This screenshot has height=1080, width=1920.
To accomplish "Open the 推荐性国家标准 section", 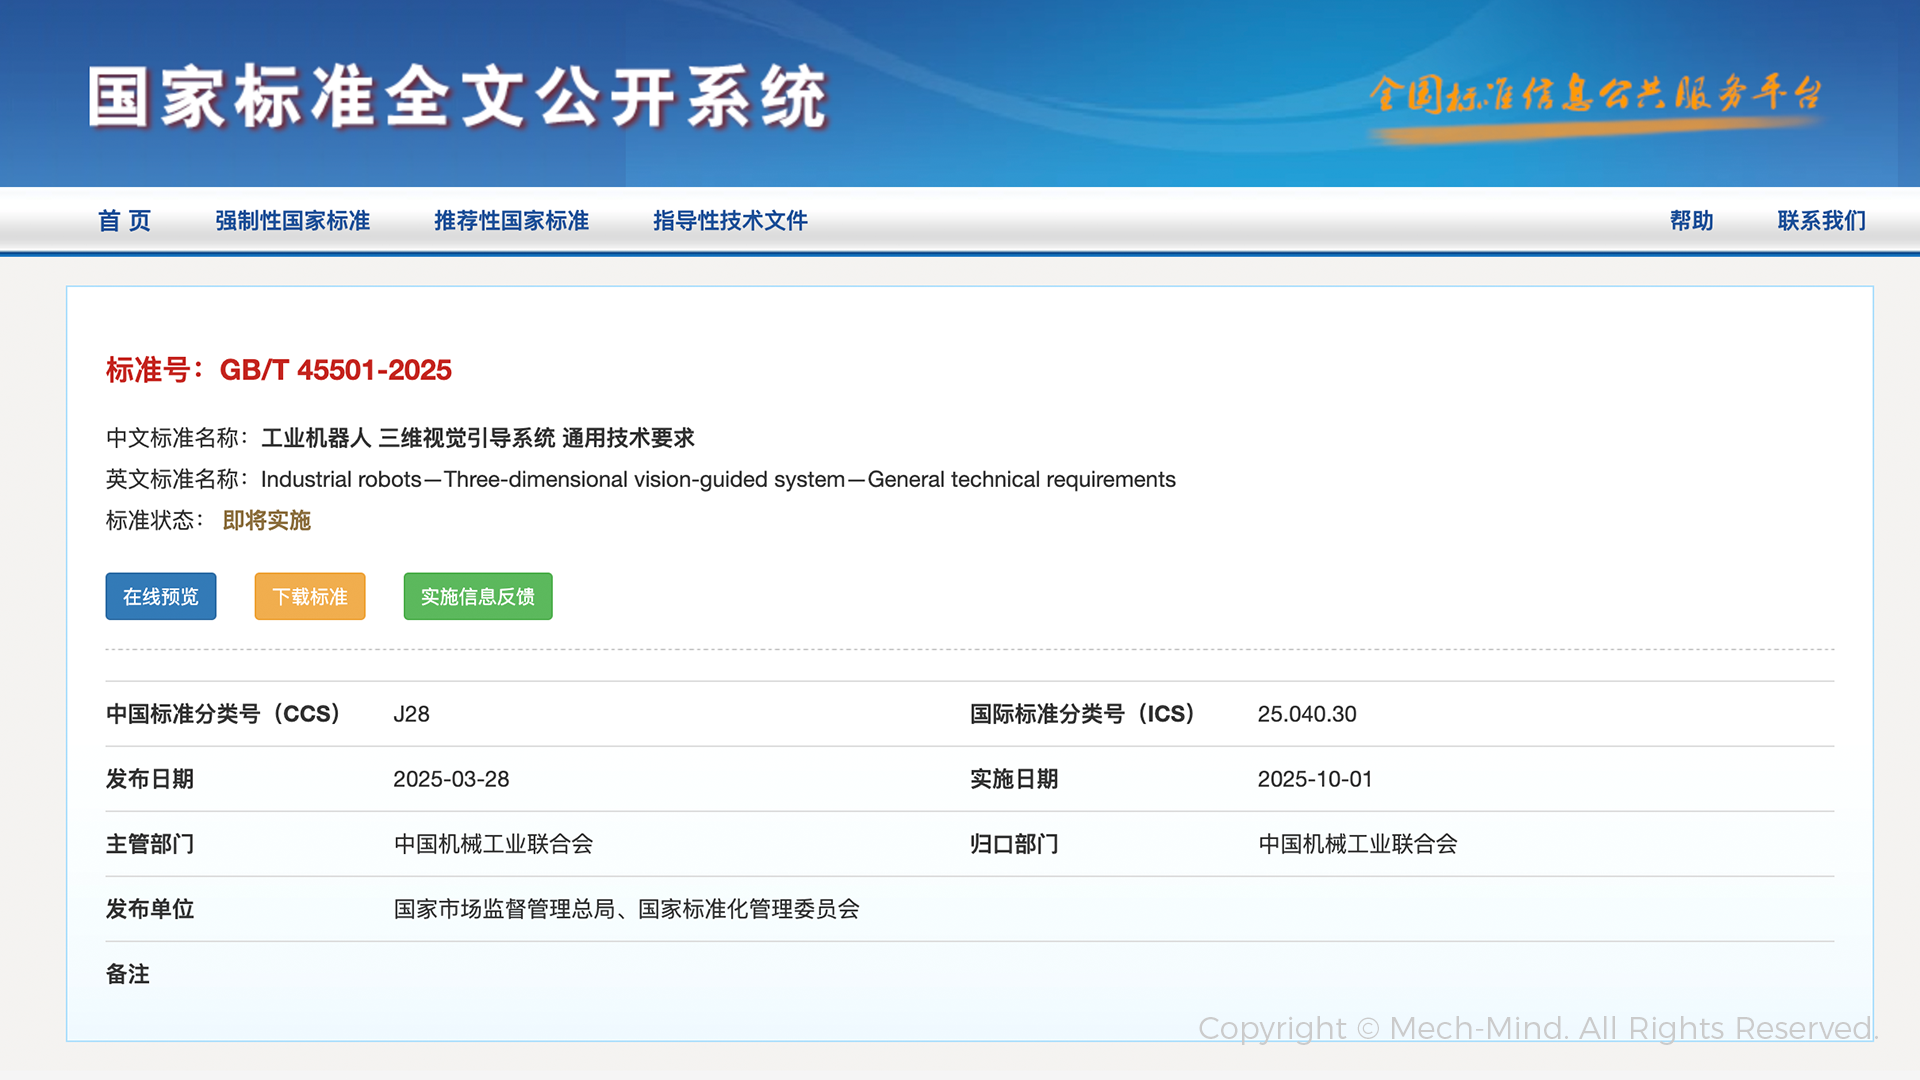I will pyautogui.click(x=511, y=221).
